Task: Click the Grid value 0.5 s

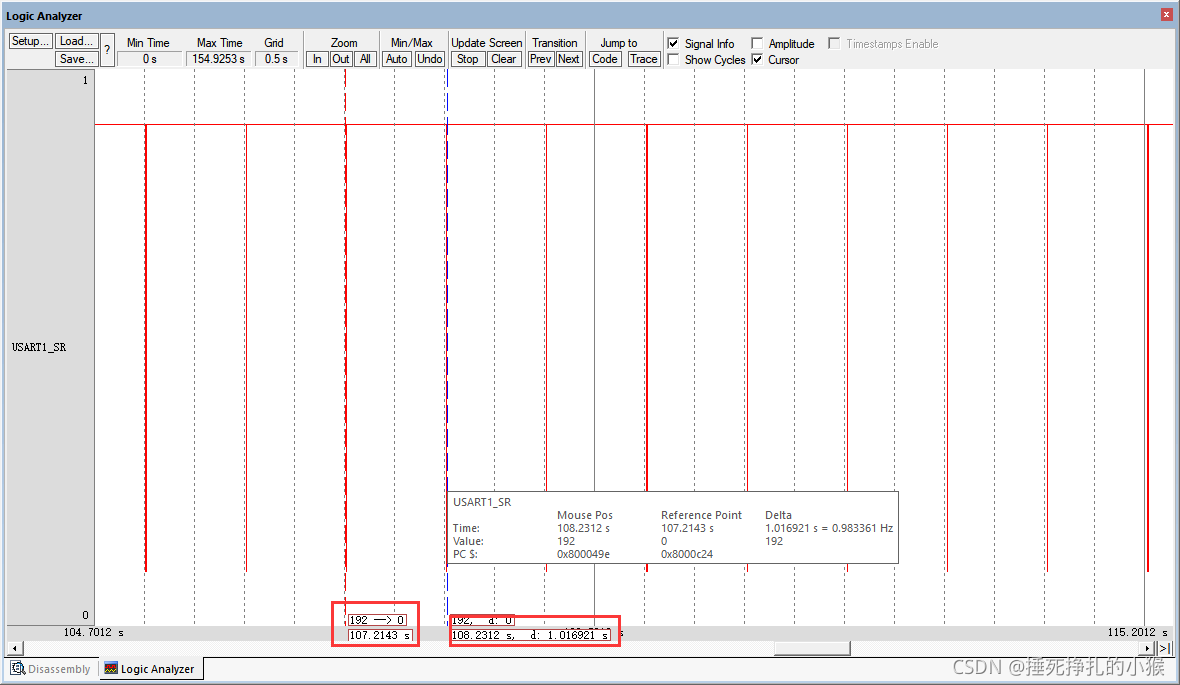Action: tap(276, 59)
